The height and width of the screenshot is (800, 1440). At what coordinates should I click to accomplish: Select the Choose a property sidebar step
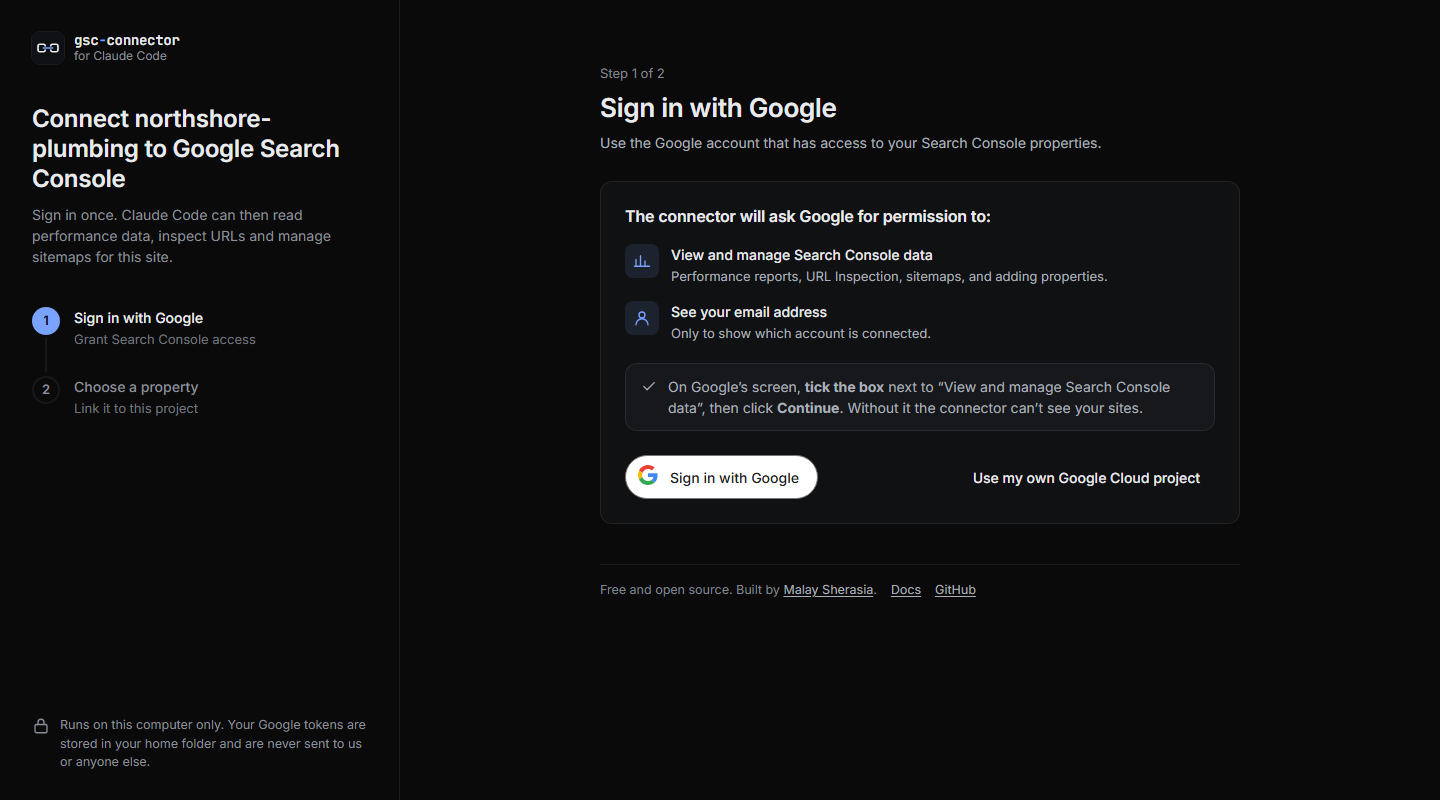(136, 387)
